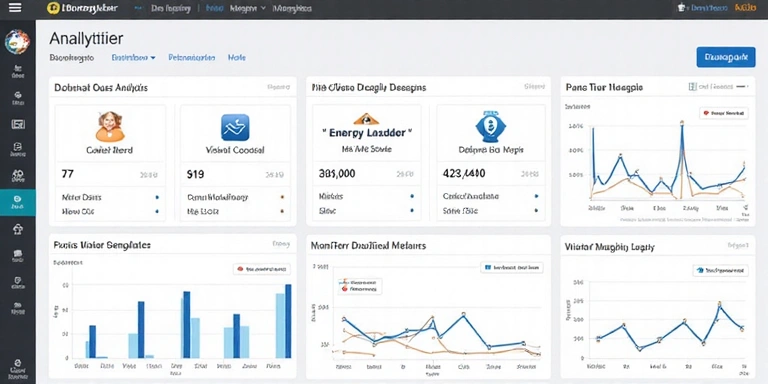Image resolution: width=768 pixels, height=384 pixels.
Task: Open the hamburger menu in the top bar
Action: tap(15, 8)
